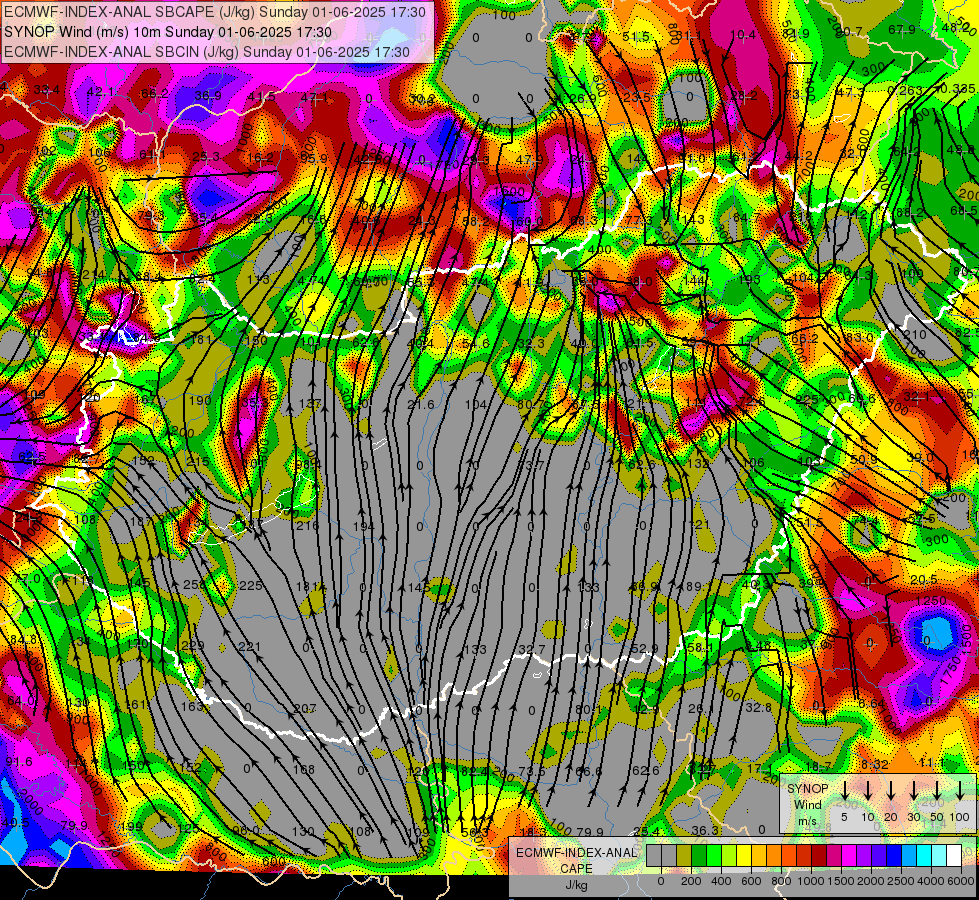Screen dimensions: 979x900
Task: Pick the dark red swatch in the CAPE legend
Action: 819,855
